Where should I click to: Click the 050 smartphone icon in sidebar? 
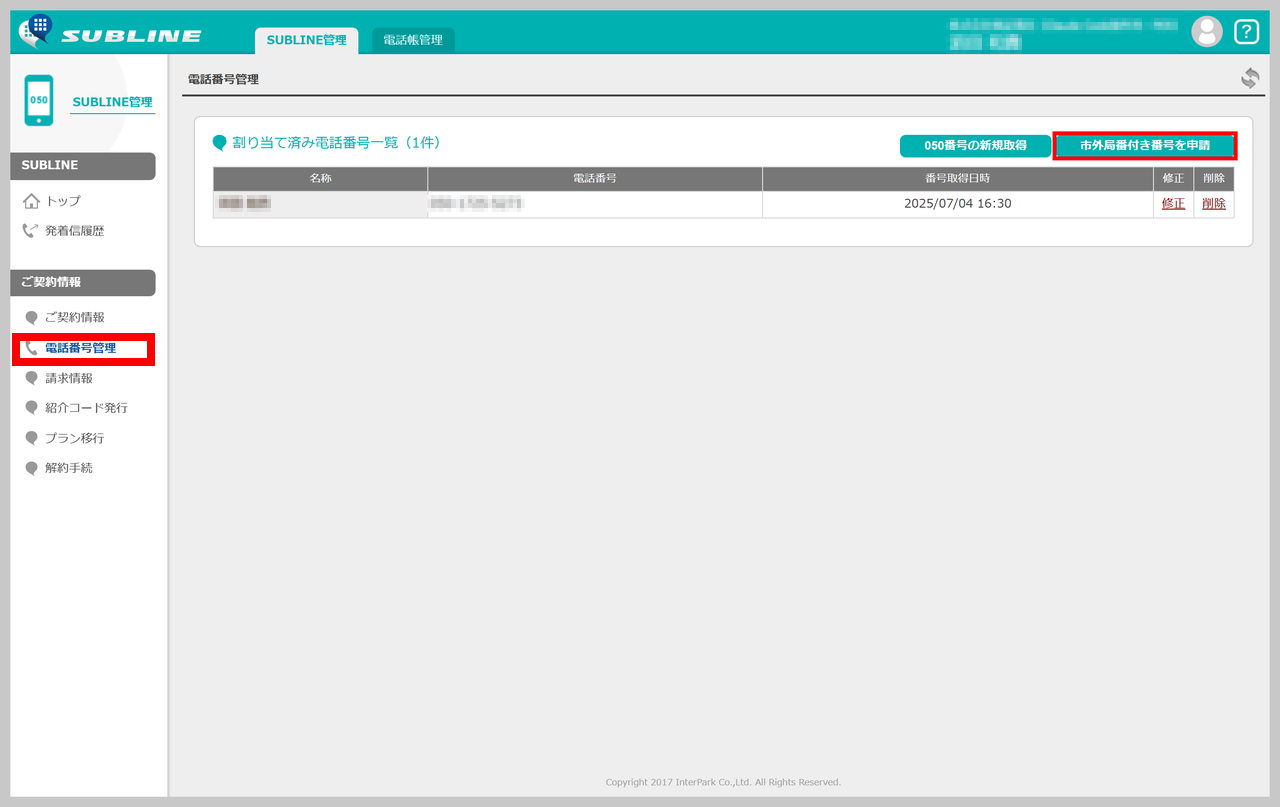click(x=39, y=100)
